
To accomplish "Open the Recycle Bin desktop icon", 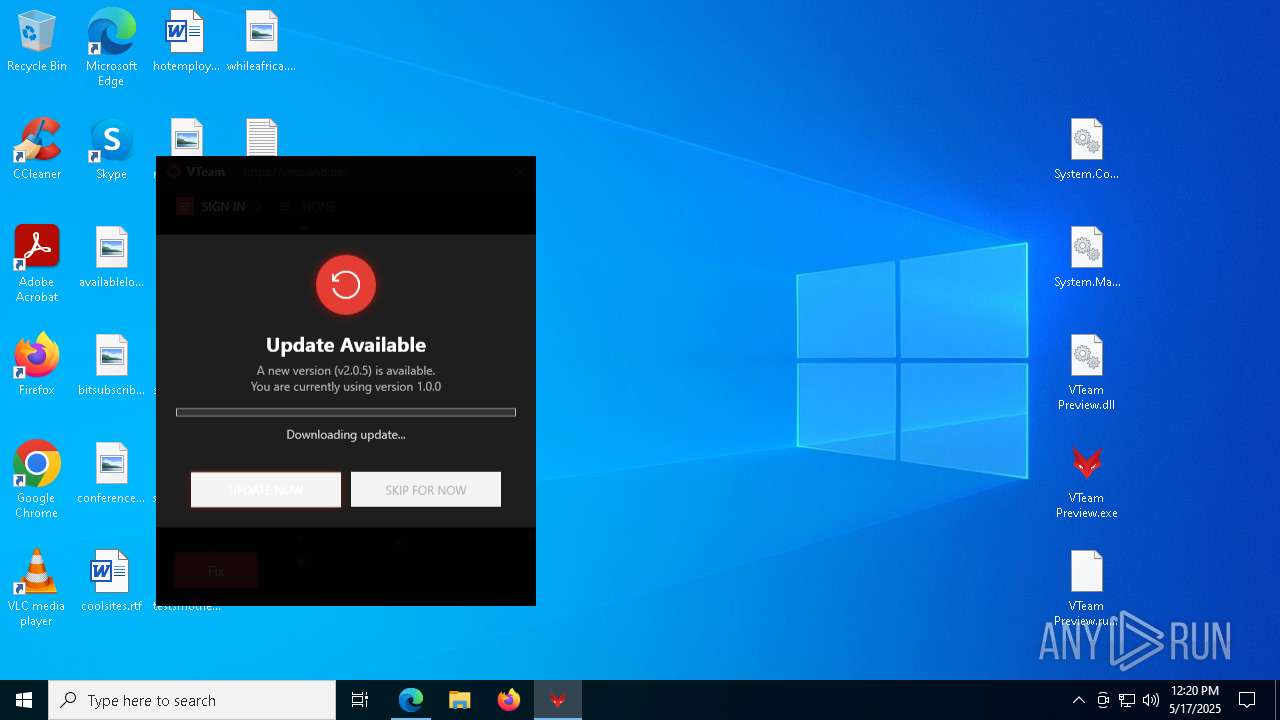I will pyautogui.click(x=37, y=42).
